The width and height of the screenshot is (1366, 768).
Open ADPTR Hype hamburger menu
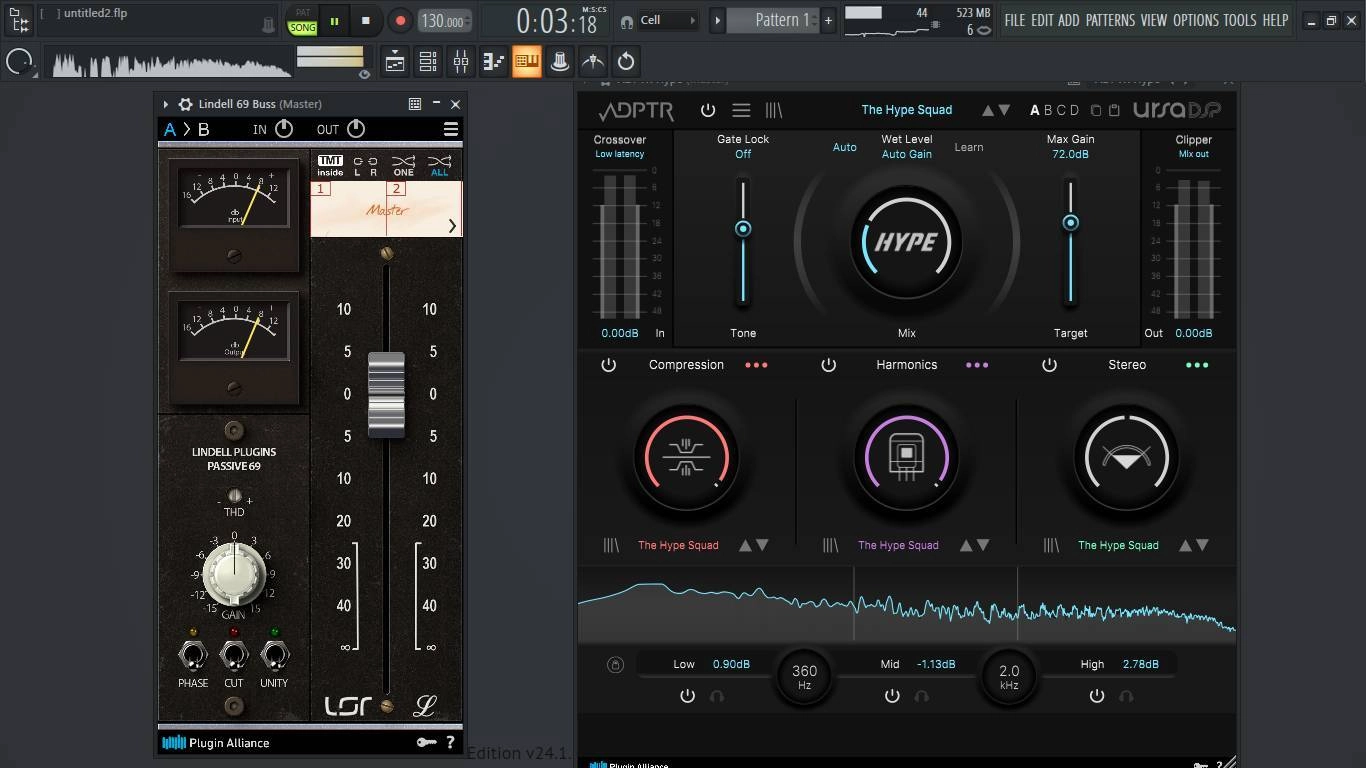741,110
